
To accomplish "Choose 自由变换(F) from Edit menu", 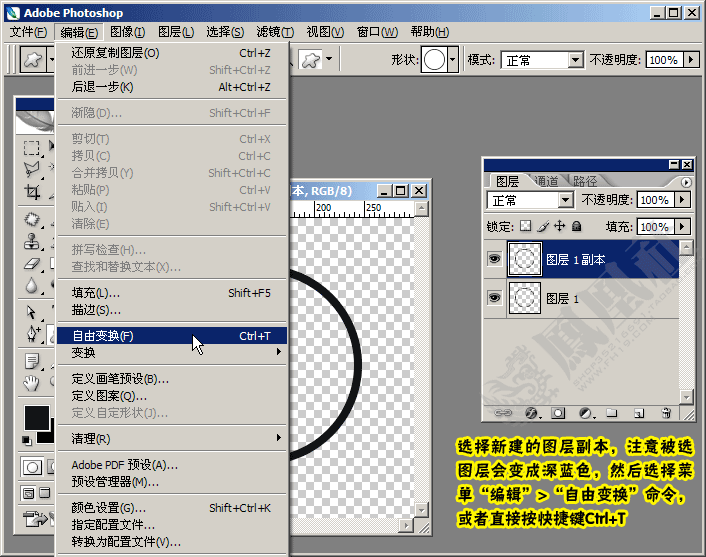I will tap(172, 336).
